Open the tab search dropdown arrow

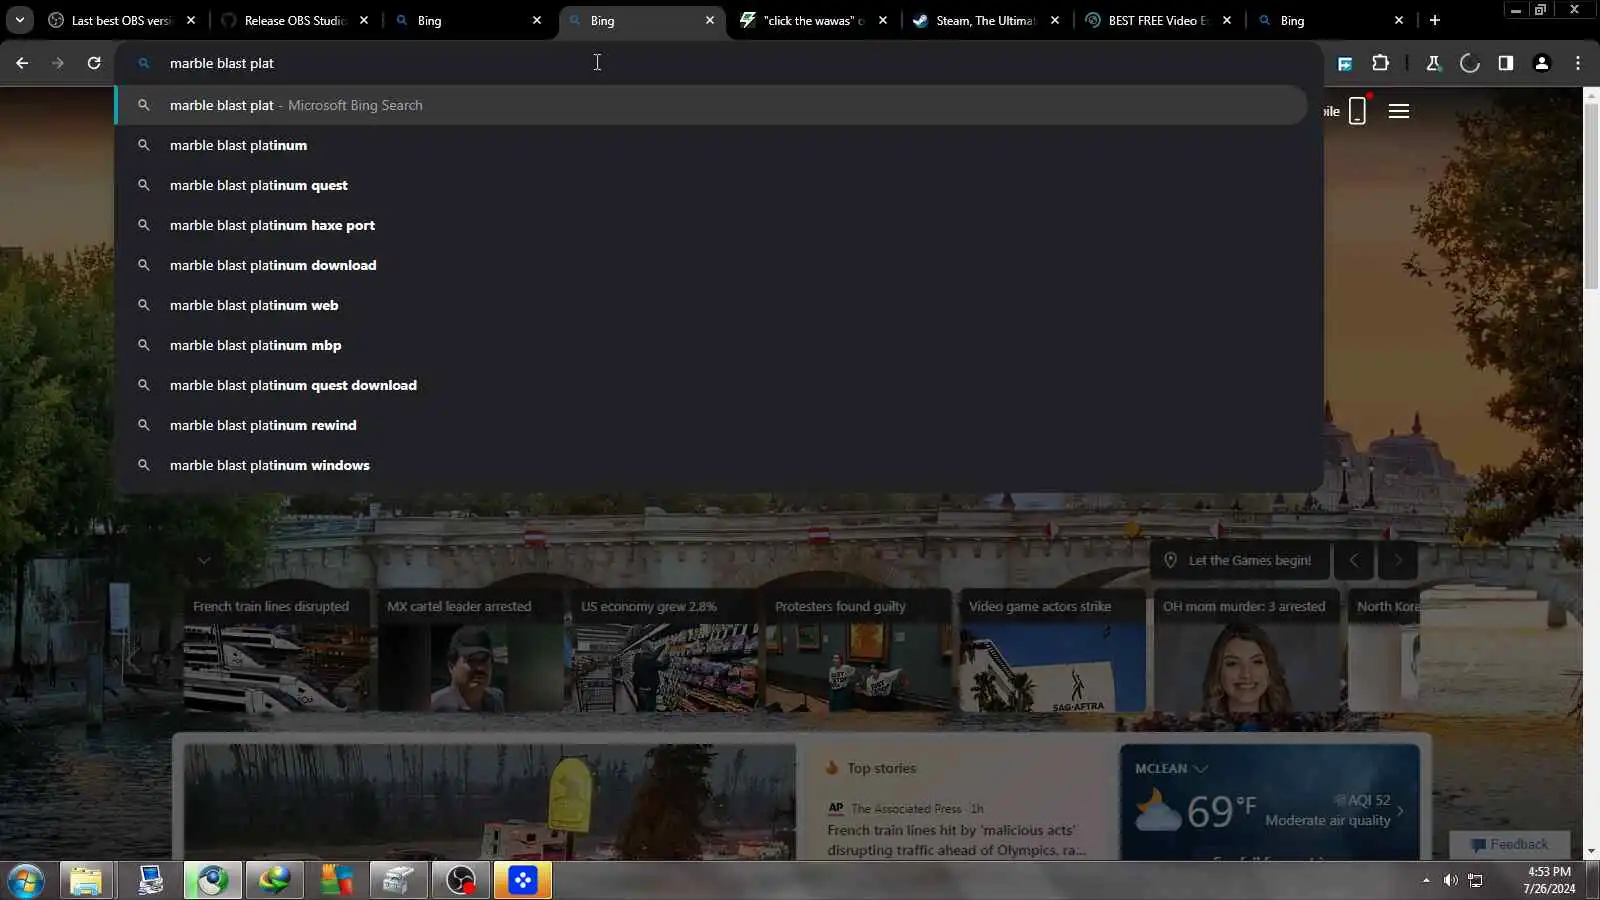click(x=19, y=20)
